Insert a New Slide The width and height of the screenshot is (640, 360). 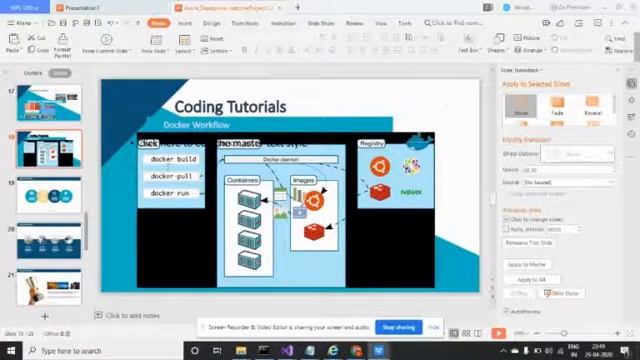pyautogui.click(x=156, y=44)
